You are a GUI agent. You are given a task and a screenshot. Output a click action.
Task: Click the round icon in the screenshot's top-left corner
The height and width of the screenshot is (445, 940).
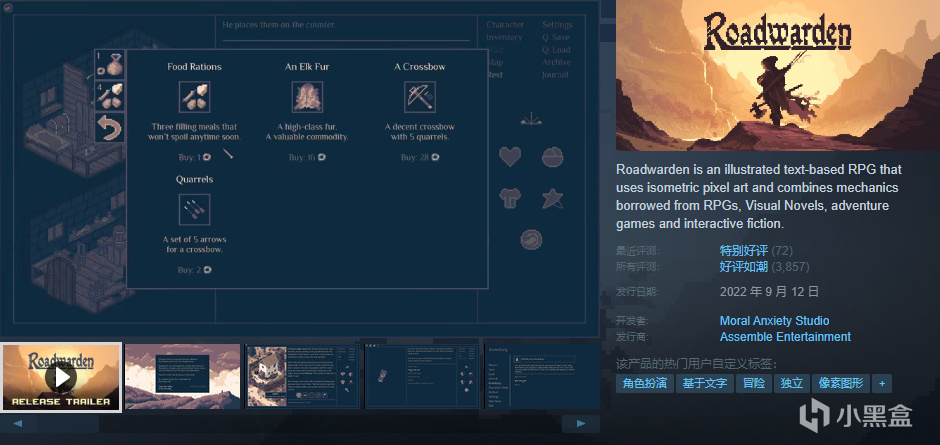click(8, 8)
